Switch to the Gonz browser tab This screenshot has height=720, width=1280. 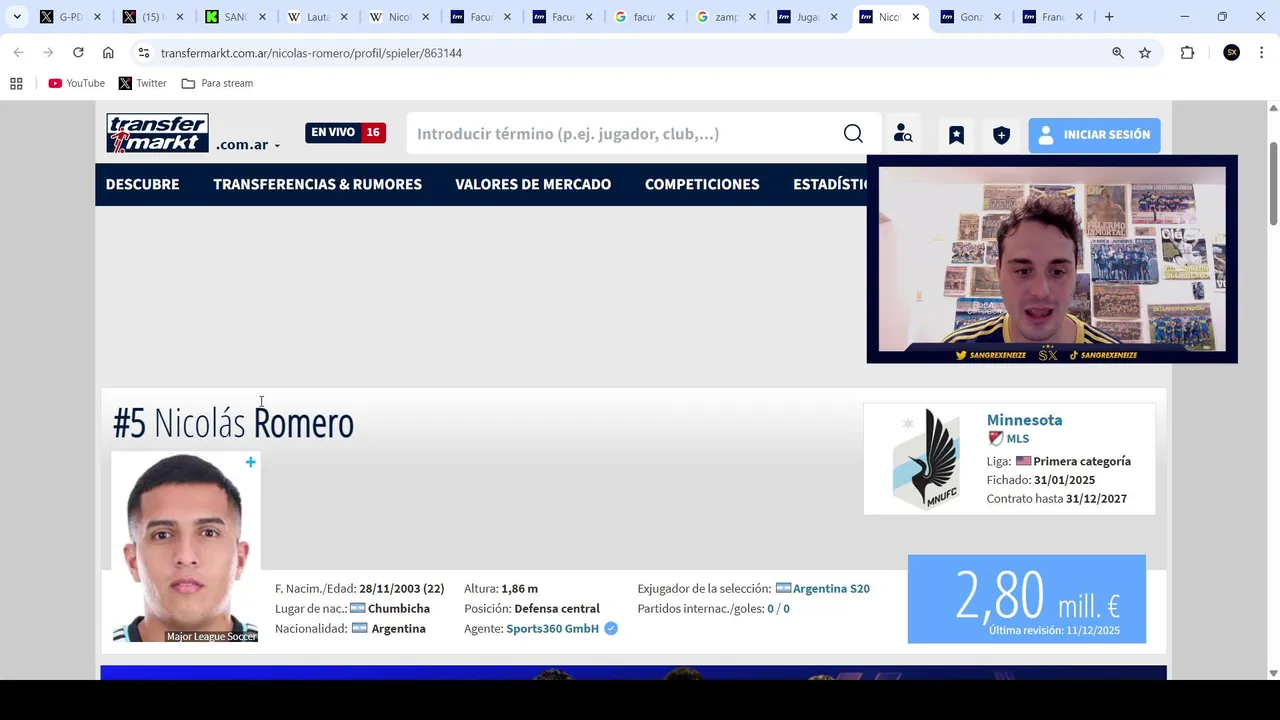click(970, 17)
